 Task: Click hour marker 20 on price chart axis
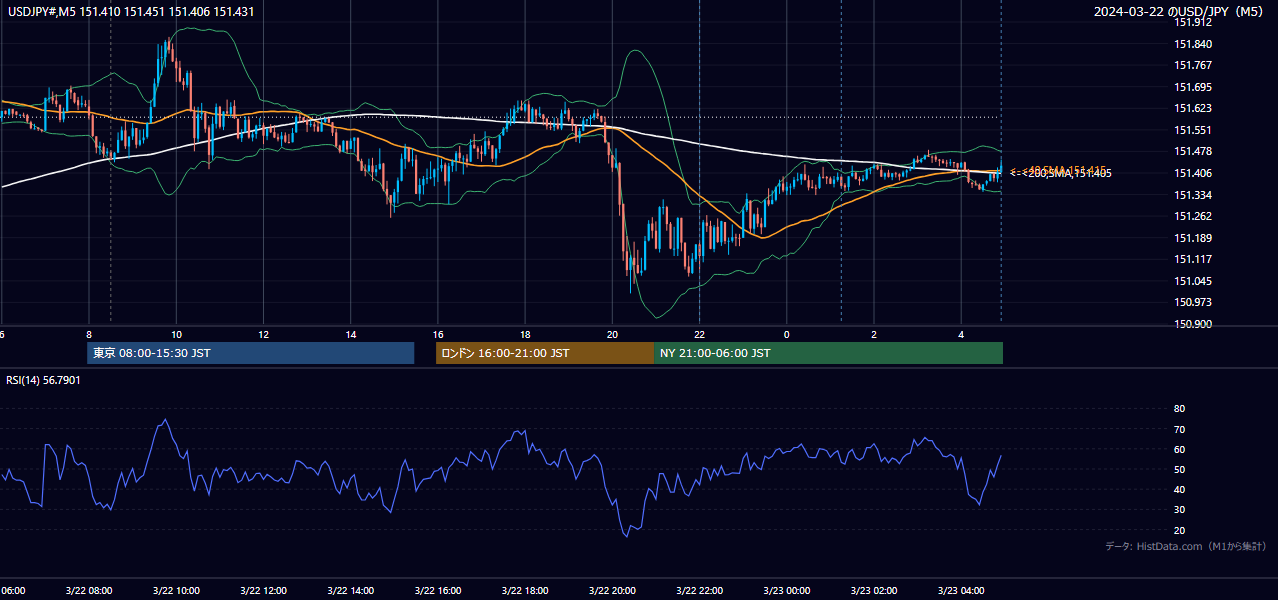tap(612, 334)
